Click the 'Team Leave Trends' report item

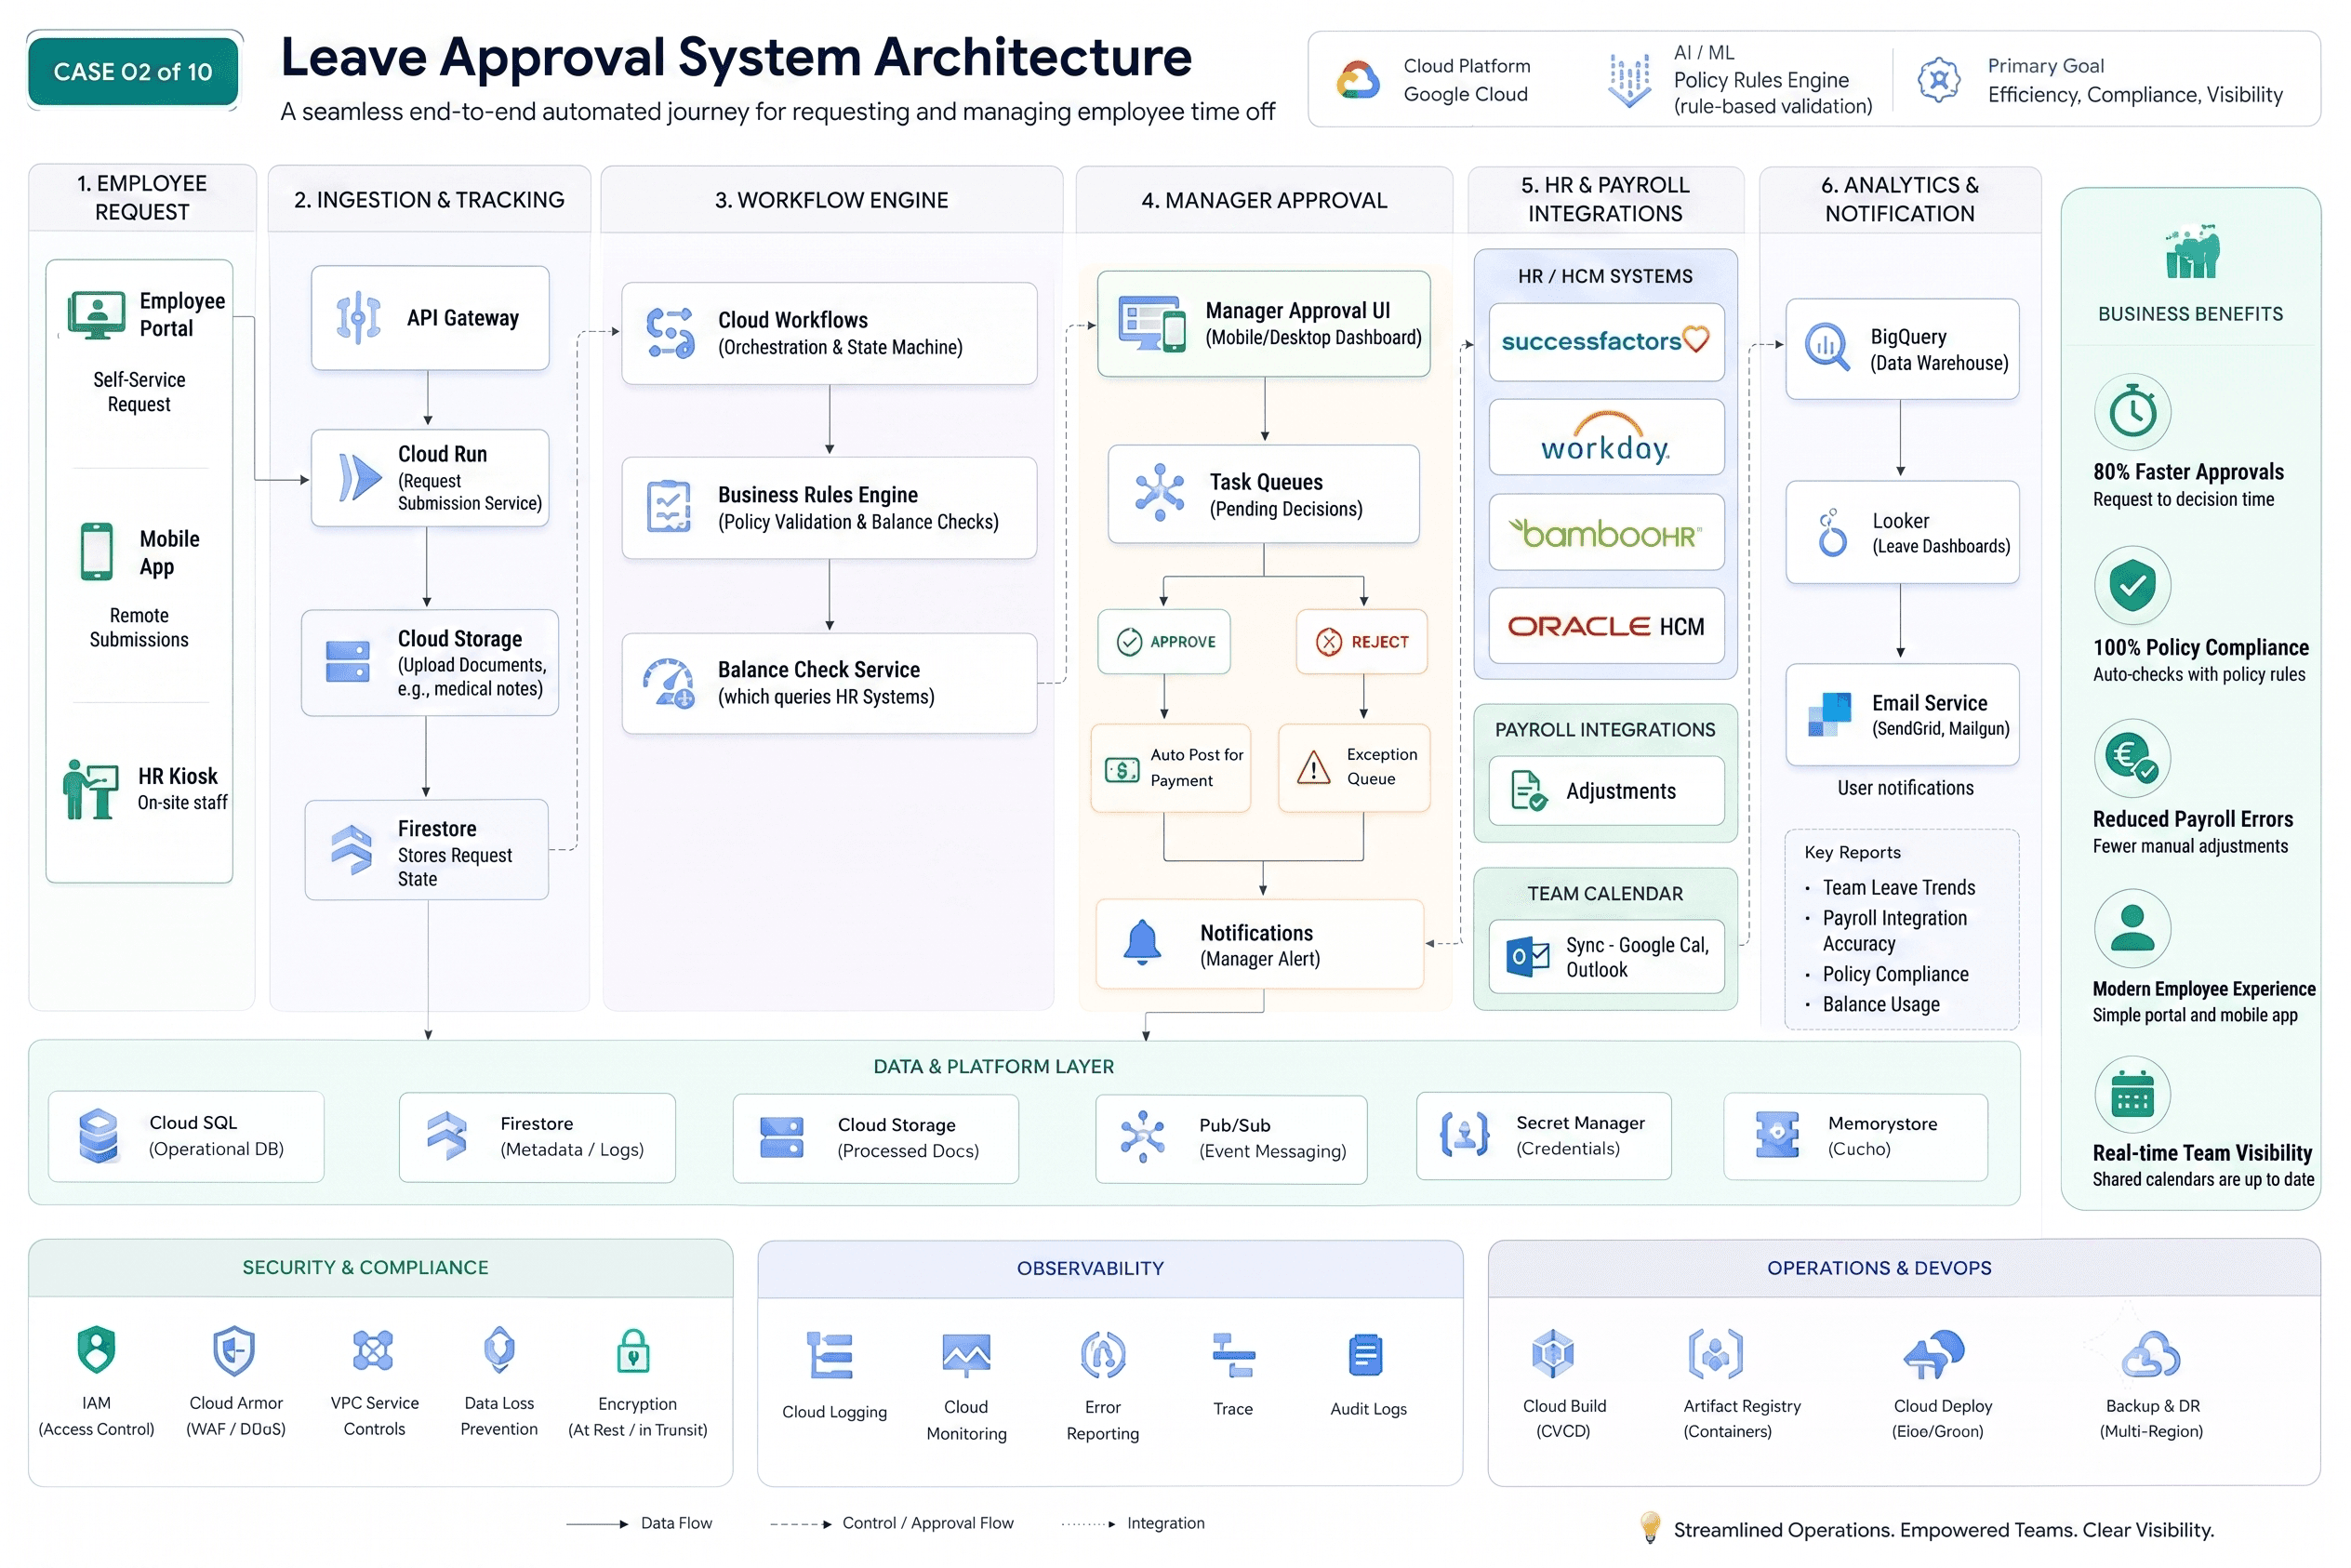pyautogui.click(x=1898, y=887)
